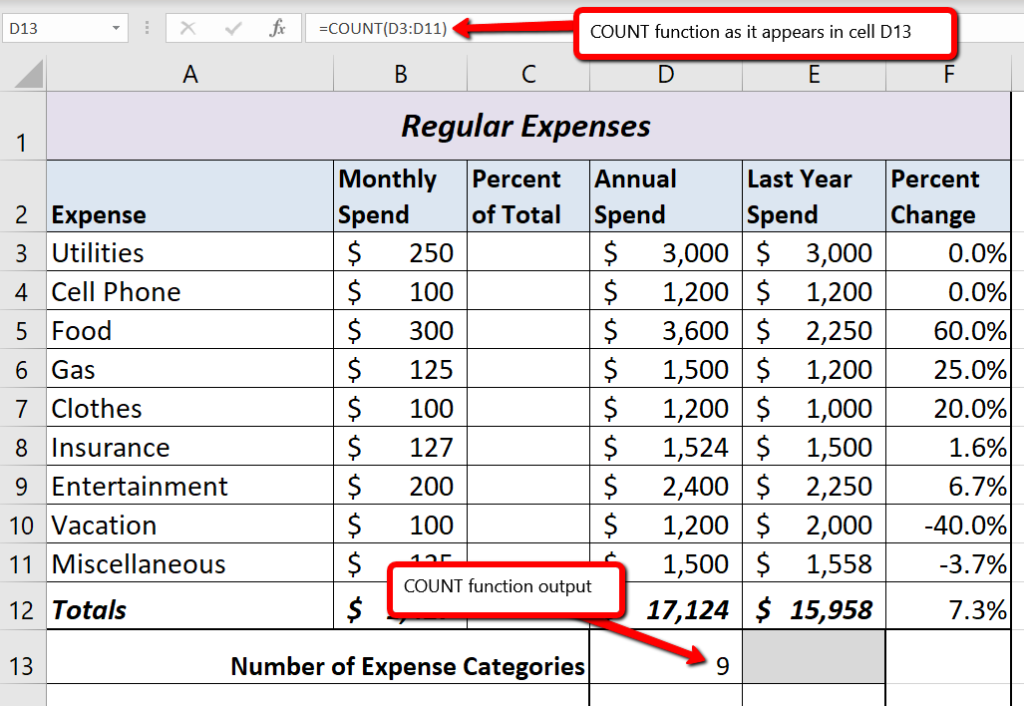Screen dimensions: 1024x706
Task: Click total percent change 7.3%
Action: 948,606
